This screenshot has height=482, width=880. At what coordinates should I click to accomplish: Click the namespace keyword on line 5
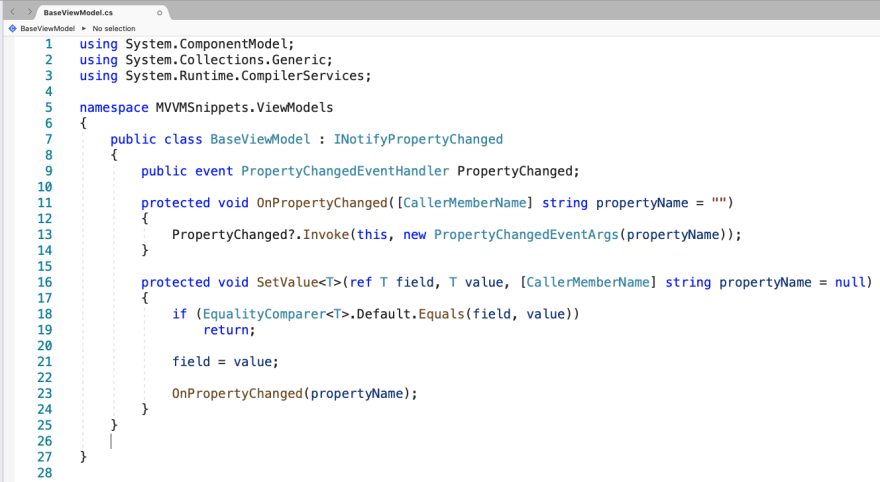pyautogui.click(x=114, y=107)
